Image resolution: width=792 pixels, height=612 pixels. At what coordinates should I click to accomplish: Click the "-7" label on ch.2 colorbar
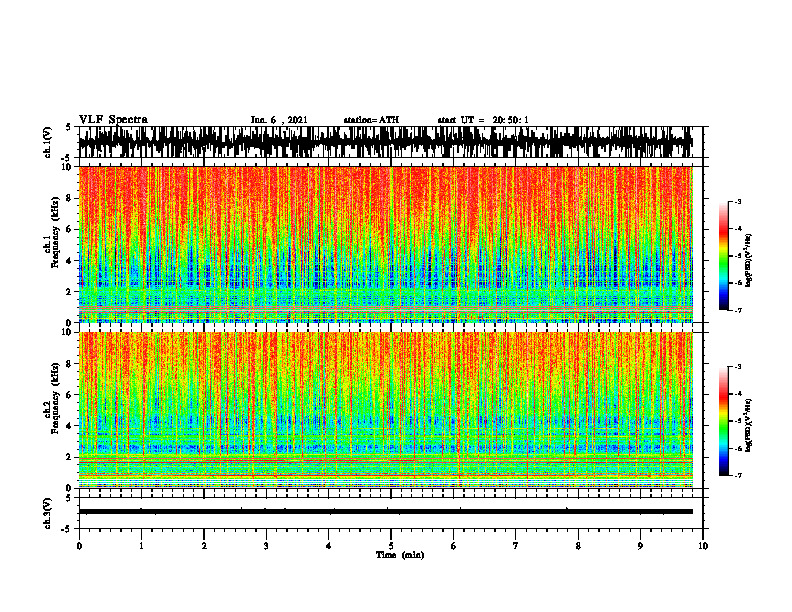[738, 475]
